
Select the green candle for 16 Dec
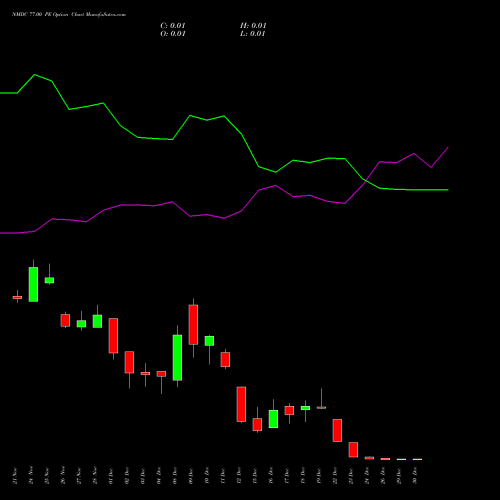273,419
